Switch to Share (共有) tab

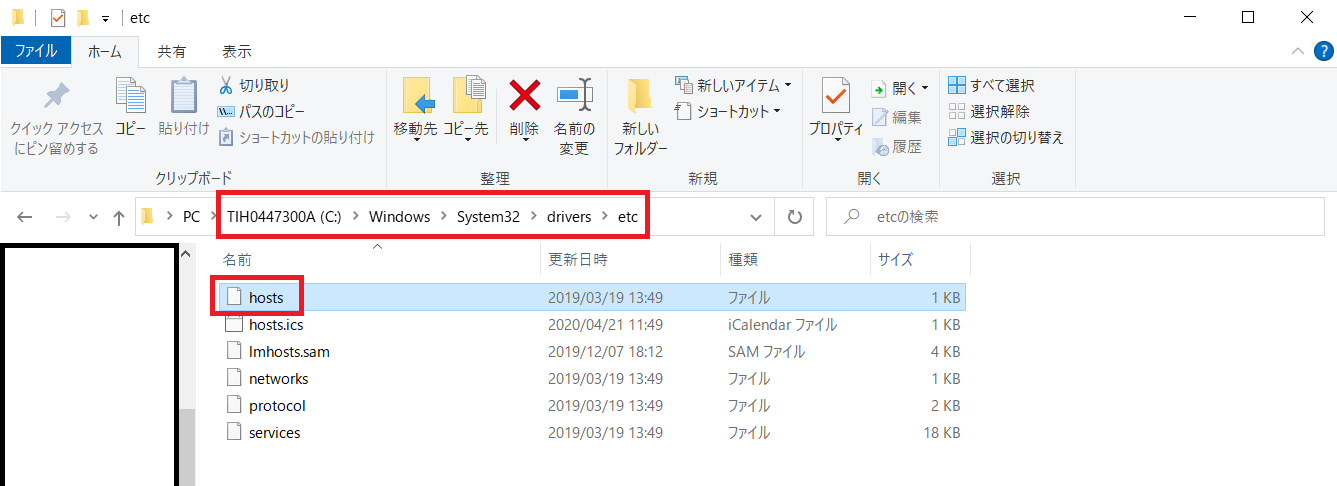[171, 51]
